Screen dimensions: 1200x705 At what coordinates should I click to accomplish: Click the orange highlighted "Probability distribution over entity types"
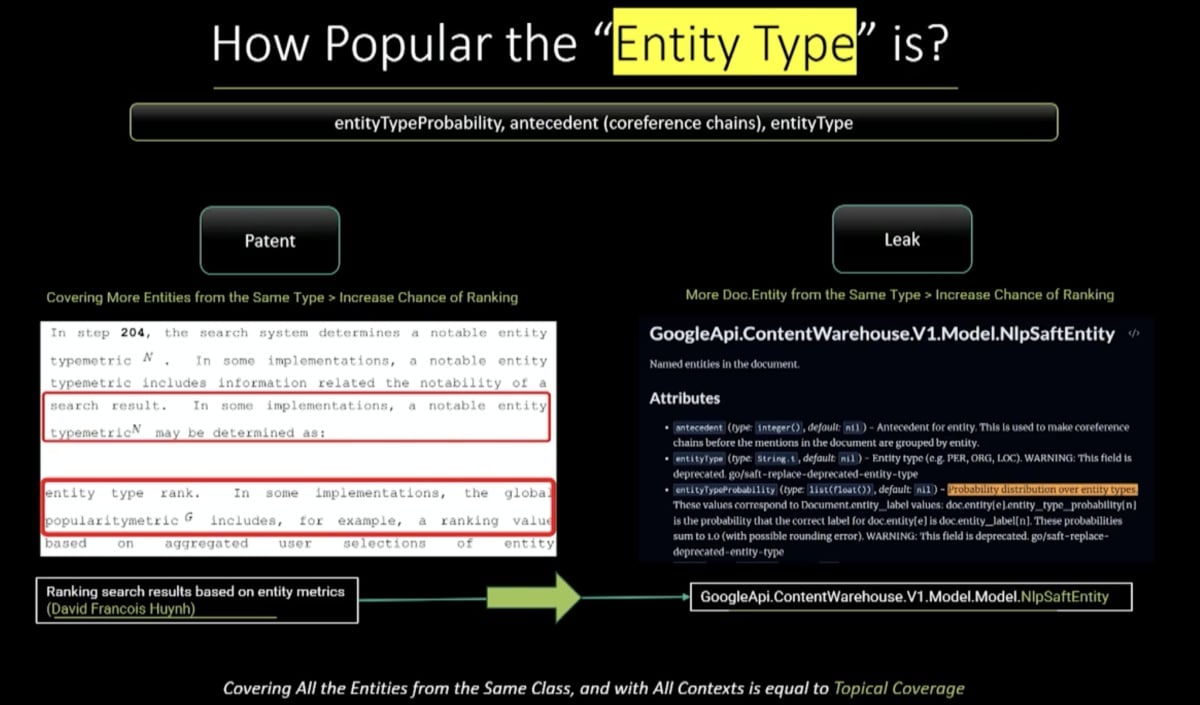1042,490
